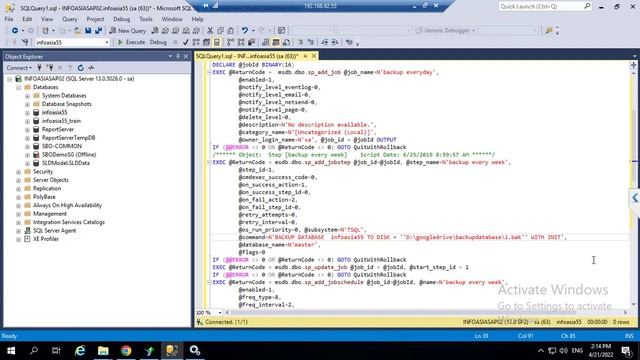Viewport: 640px width, 360px height.
Task: Refresh Object Explorer with circular-arrow icon
Action: 80,68
